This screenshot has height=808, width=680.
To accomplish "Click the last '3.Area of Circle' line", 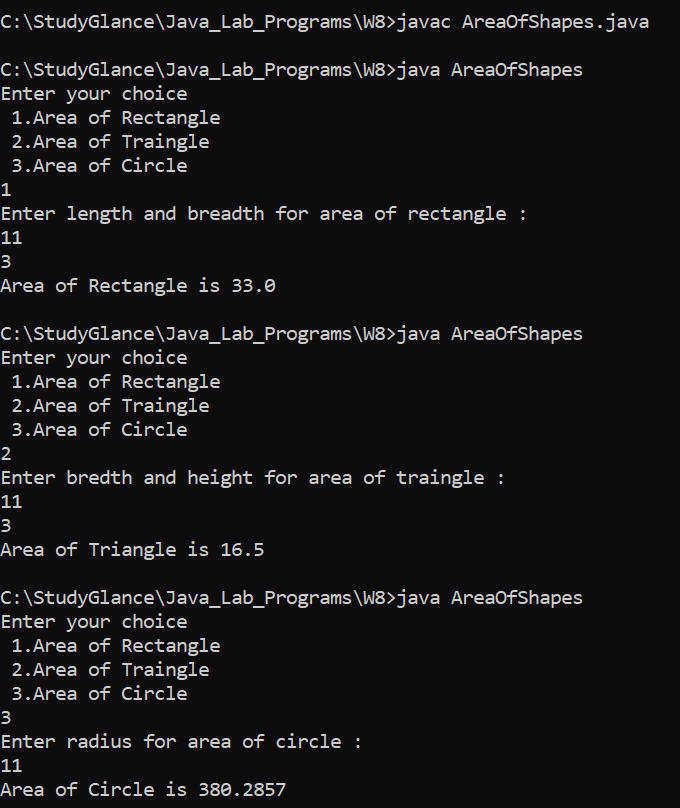I will point(99,694).
